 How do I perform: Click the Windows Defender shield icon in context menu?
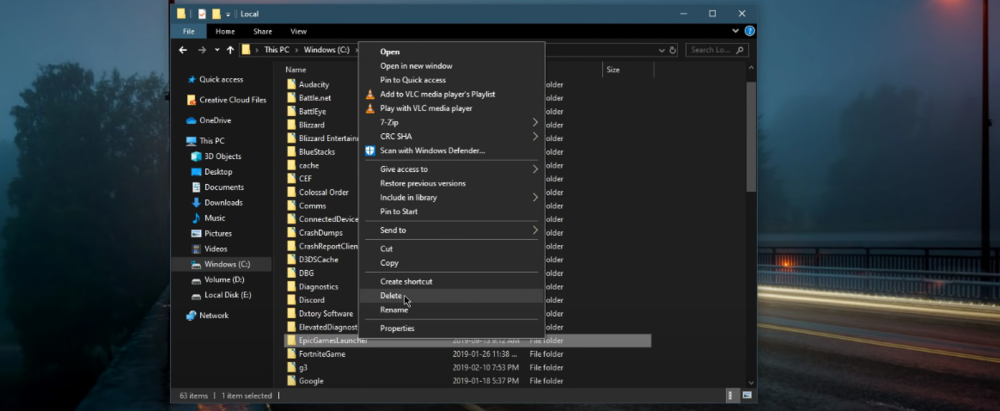370,150
